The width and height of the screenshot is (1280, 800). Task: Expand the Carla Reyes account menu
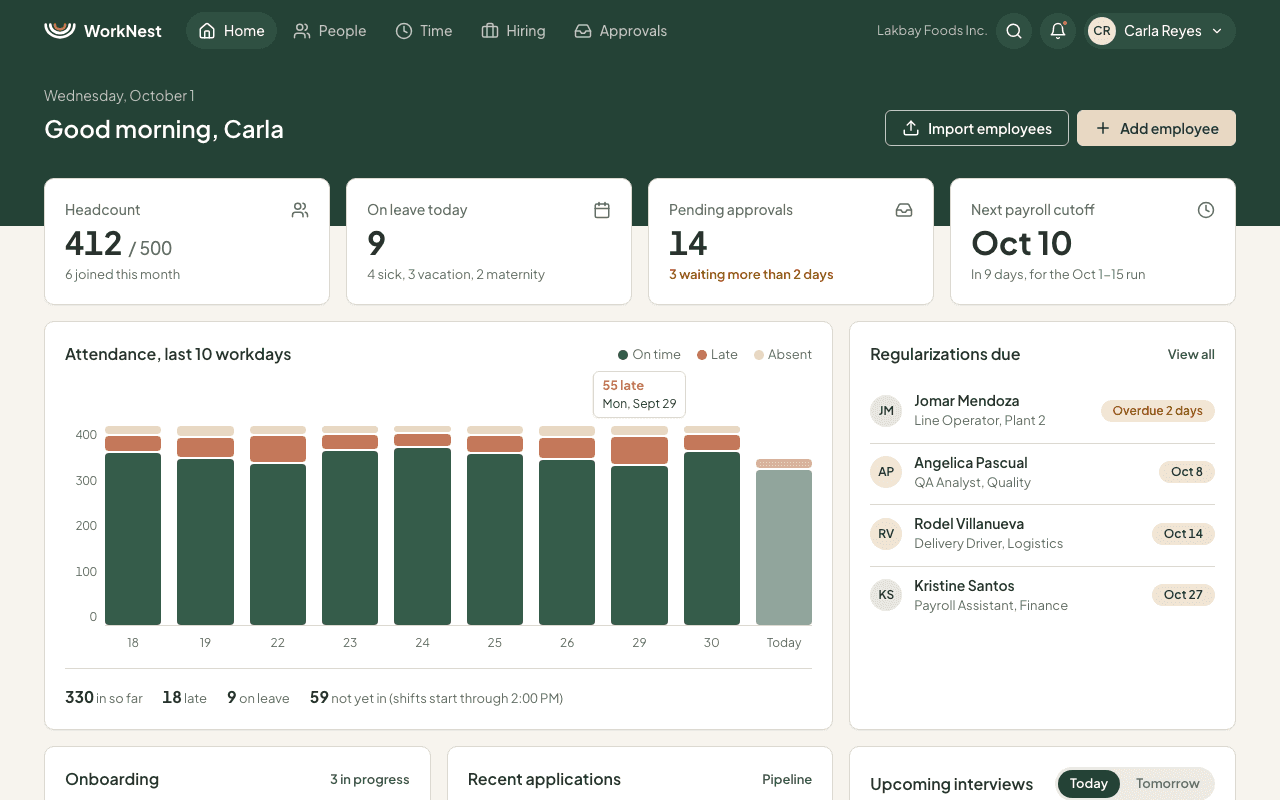click(1160, 31)
